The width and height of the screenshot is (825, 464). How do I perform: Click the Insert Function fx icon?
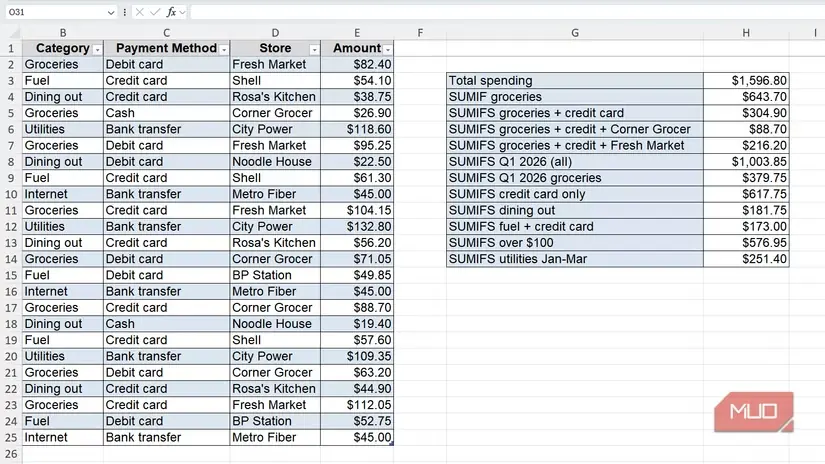click(x=171, y=12)
